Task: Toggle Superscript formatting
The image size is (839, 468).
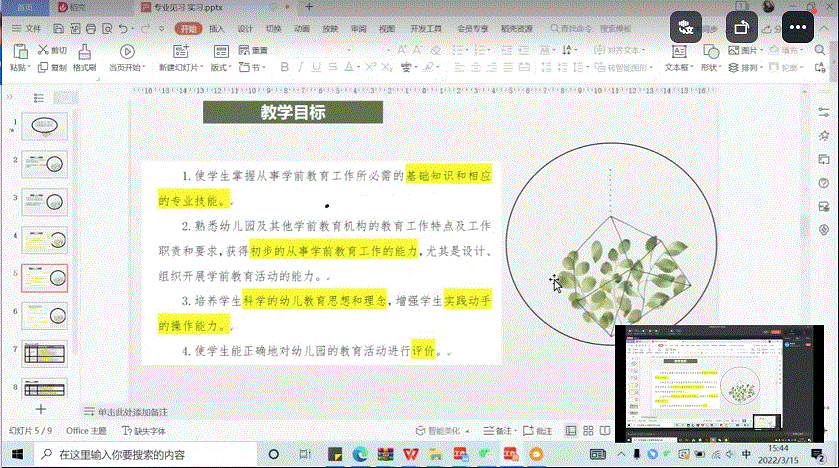Action: [370, 67]
